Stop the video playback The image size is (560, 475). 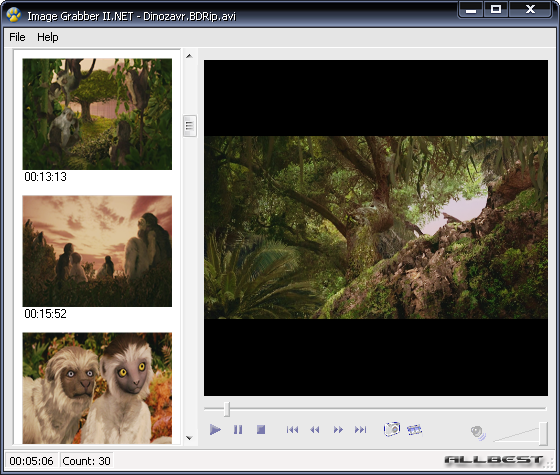261,429
